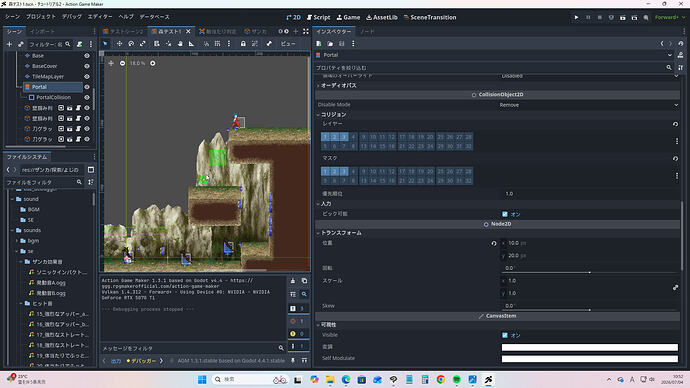Save the edited resource in the Inspector
The image size is (690, 388).
pos(341,44)
